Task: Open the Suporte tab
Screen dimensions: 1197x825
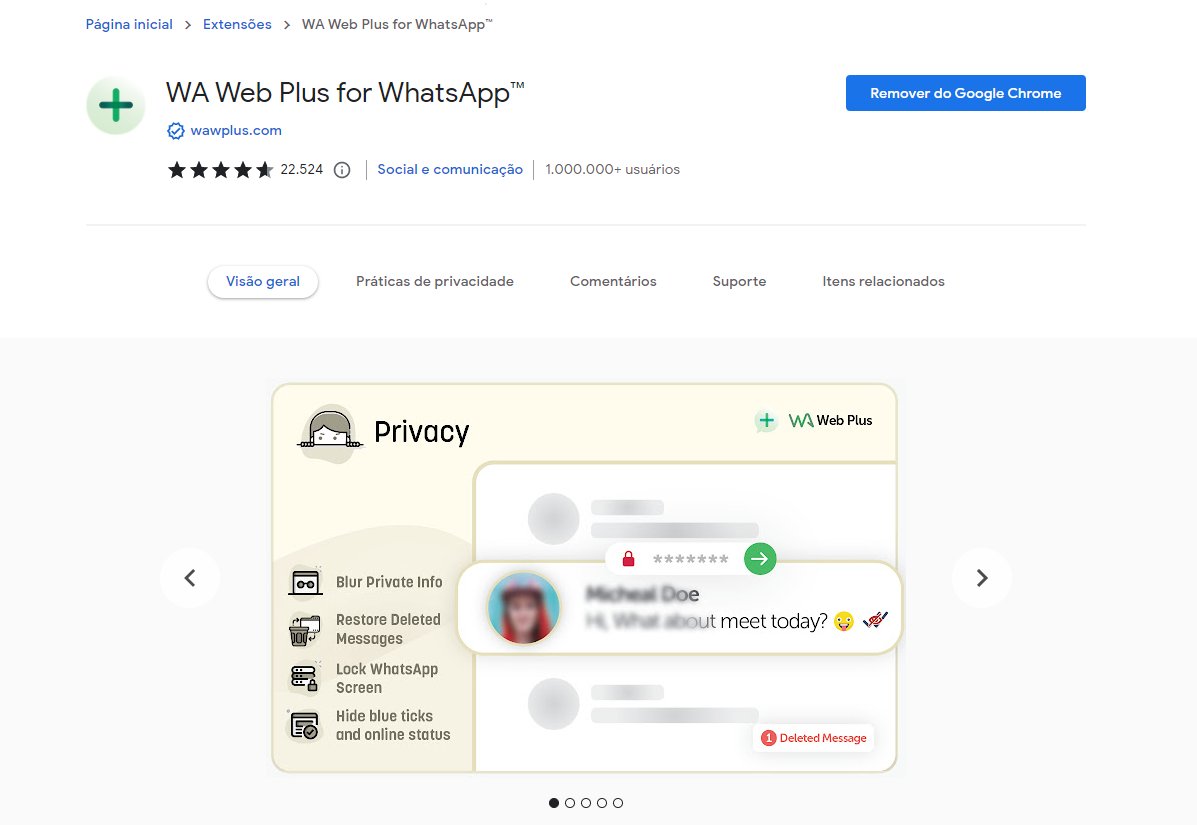Action: pyautogui.click(x=739, y=282)
